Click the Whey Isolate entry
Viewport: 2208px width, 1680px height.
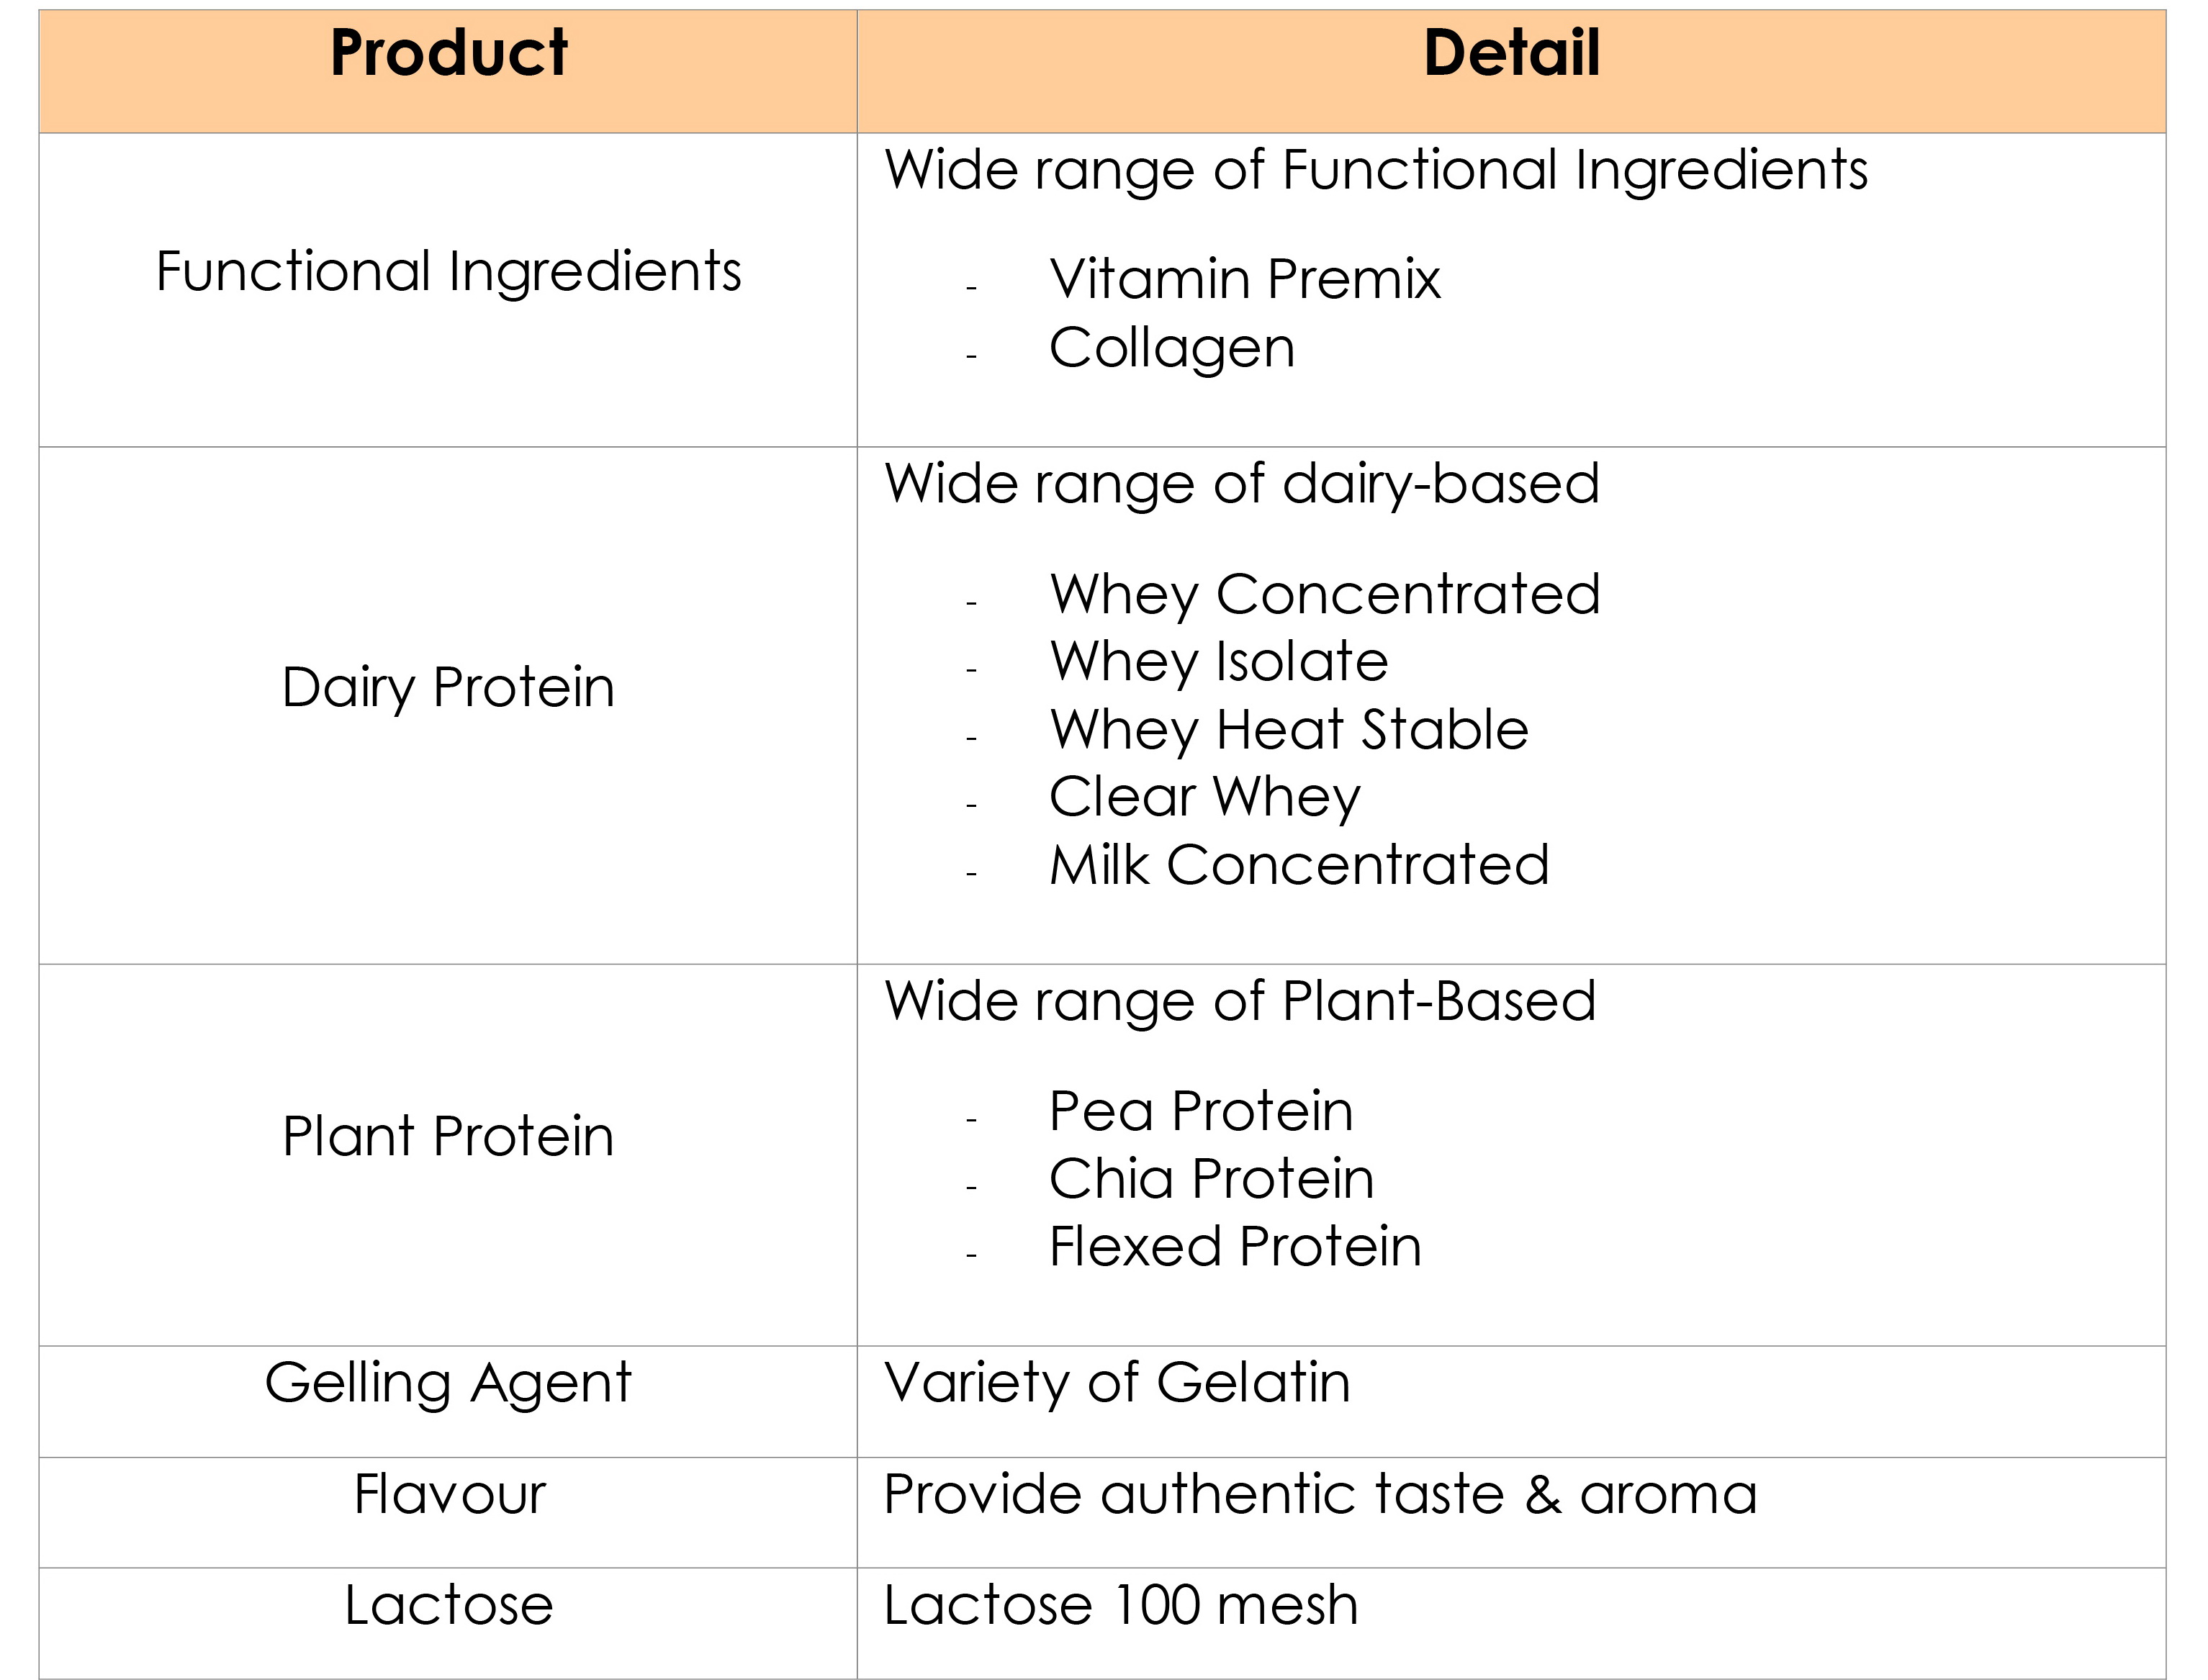pos(1218,662)
